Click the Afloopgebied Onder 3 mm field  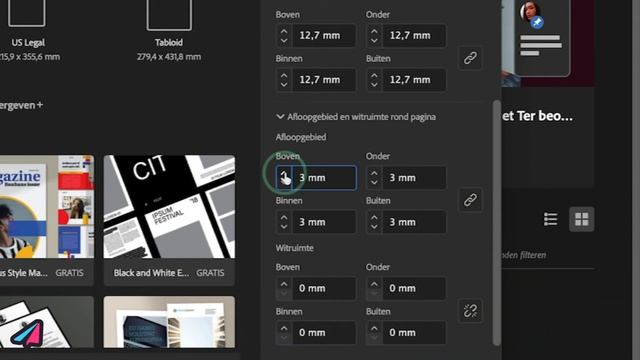[x=414, y=178]
